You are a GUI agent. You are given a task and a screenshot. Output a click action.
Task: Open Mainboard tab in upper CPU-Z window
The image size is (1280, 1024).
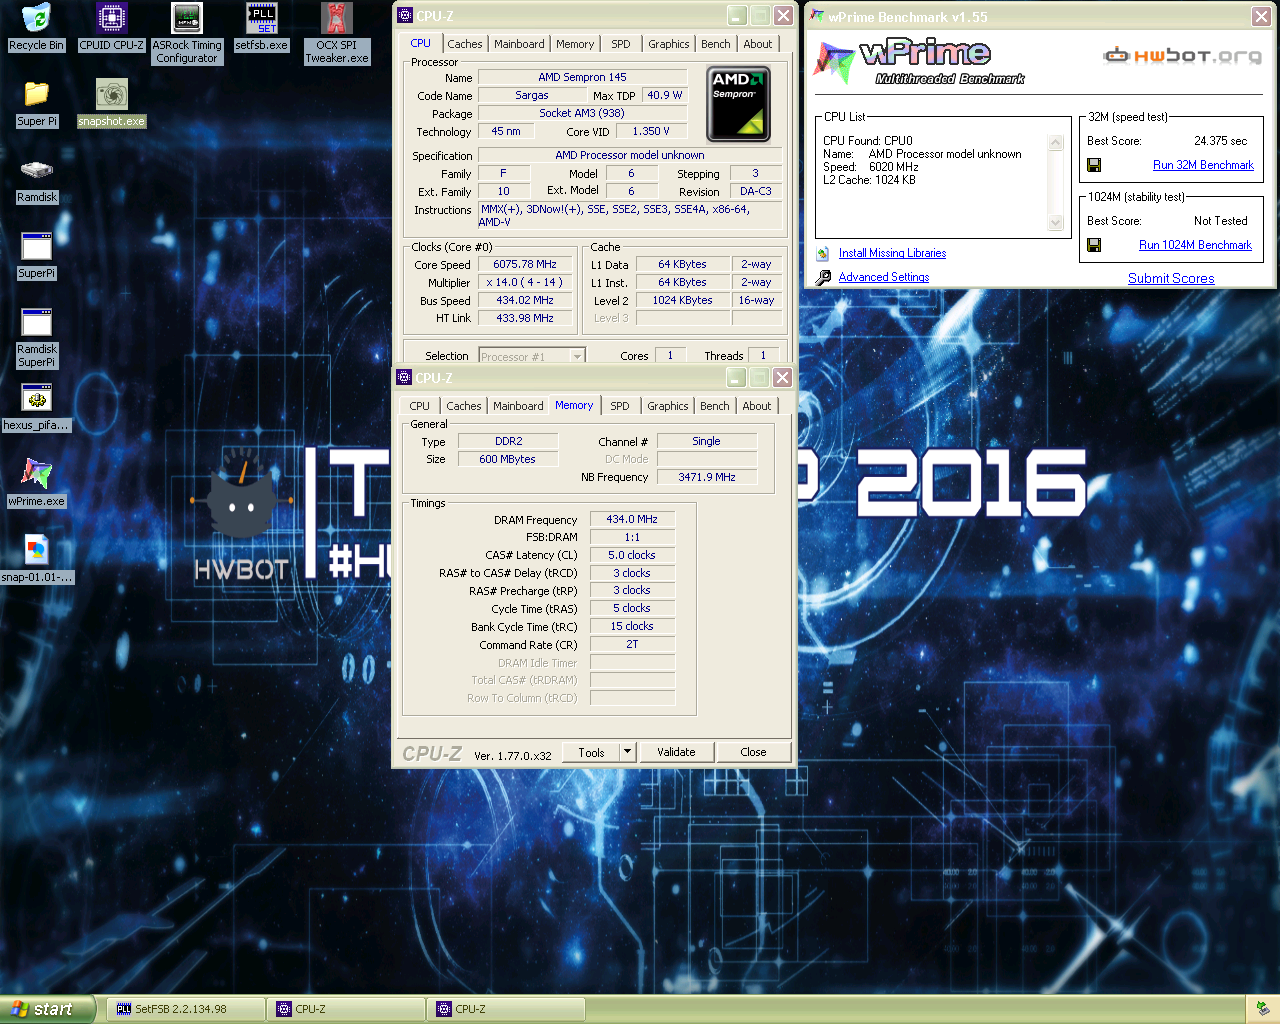(x=519, y=44)
